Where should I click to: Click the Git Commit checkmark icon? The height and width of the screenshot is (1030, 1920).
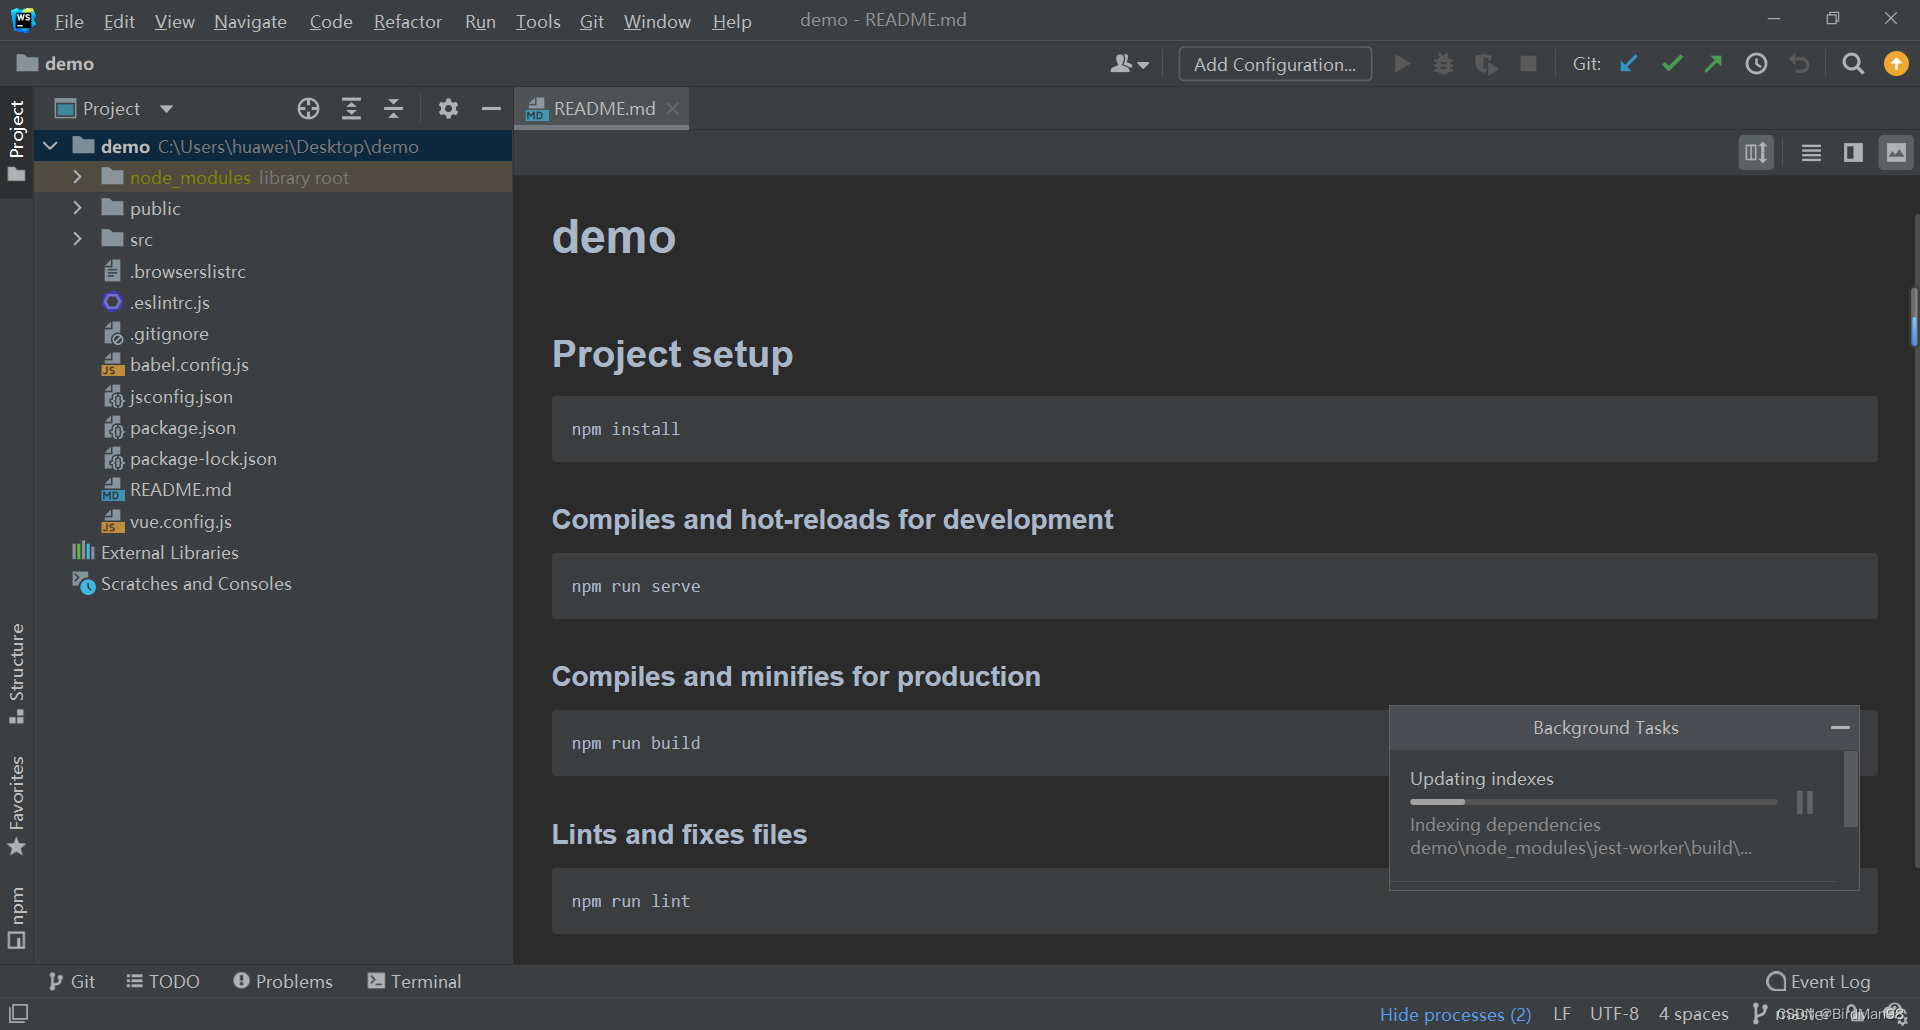click(1672, 64)
